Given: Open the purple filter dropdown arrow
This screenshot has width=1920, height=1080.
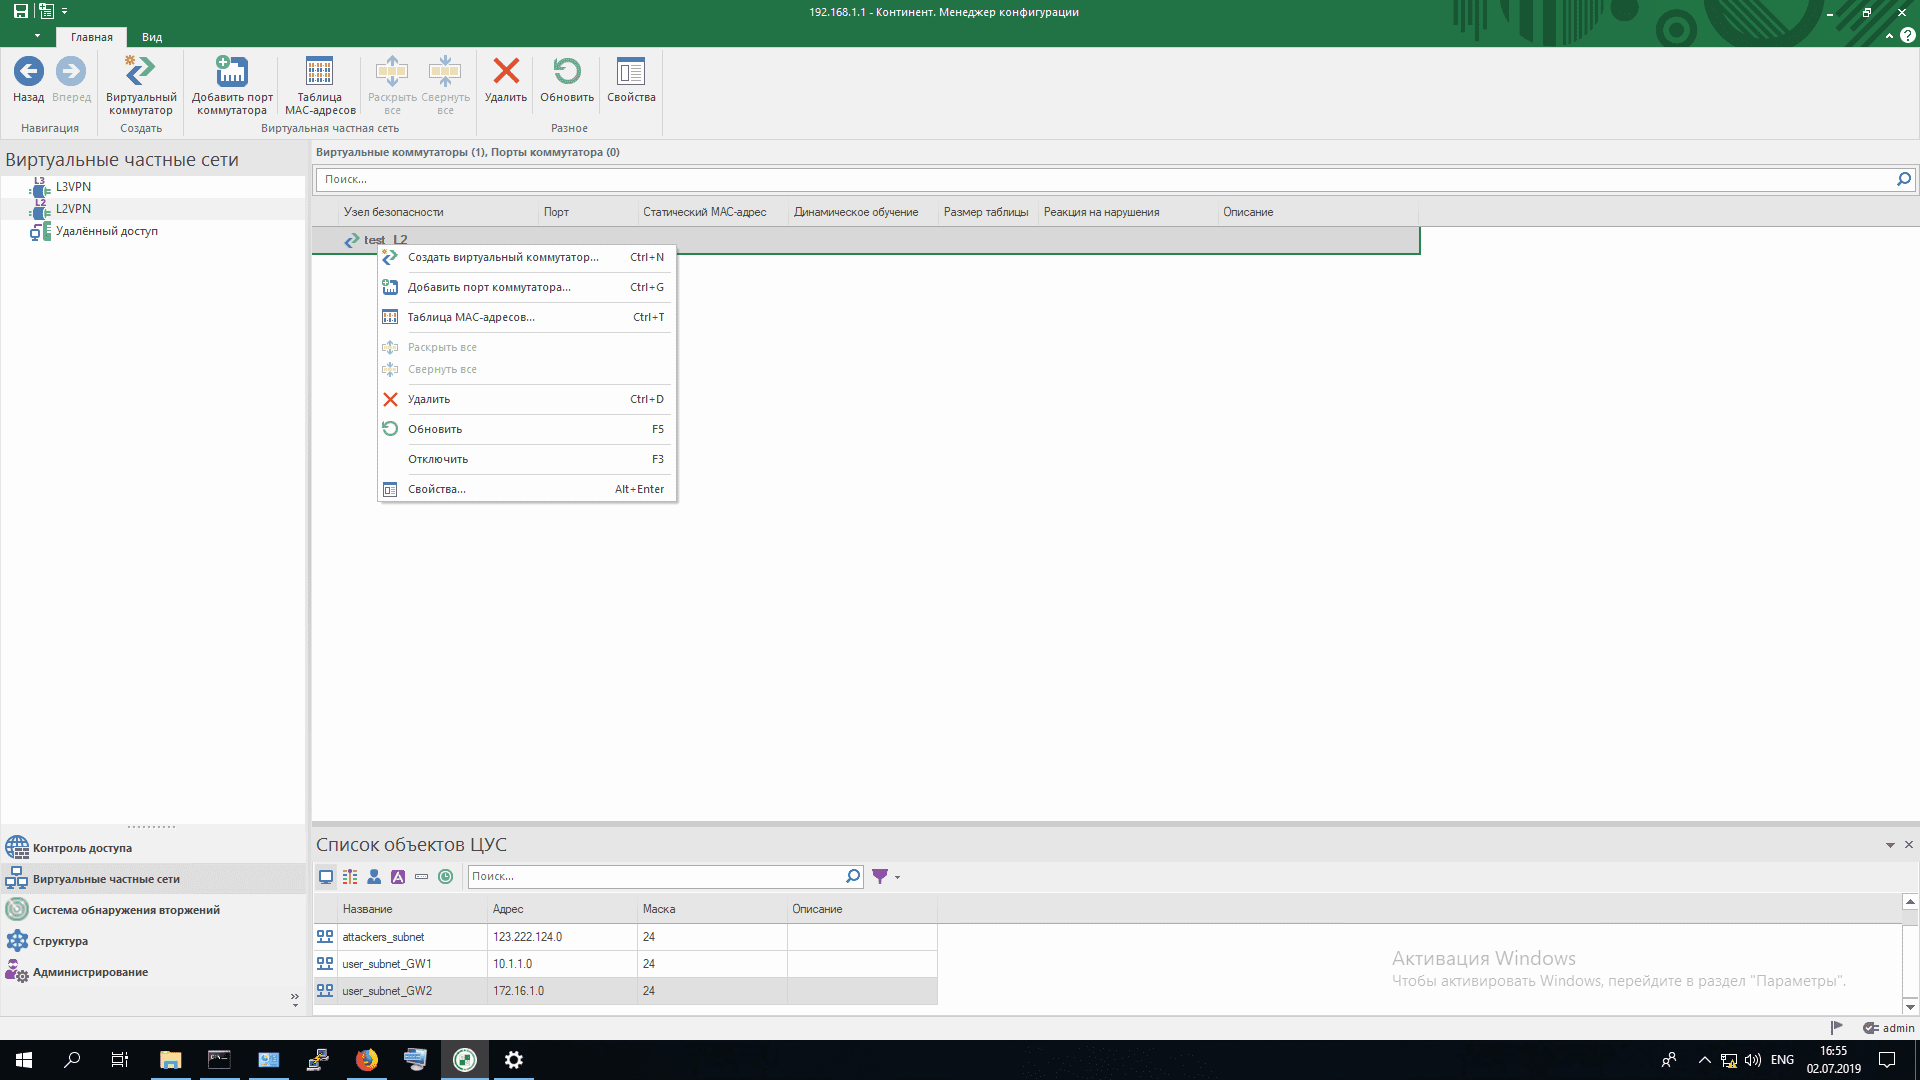Looking at the screenshot, I should 898,878.
